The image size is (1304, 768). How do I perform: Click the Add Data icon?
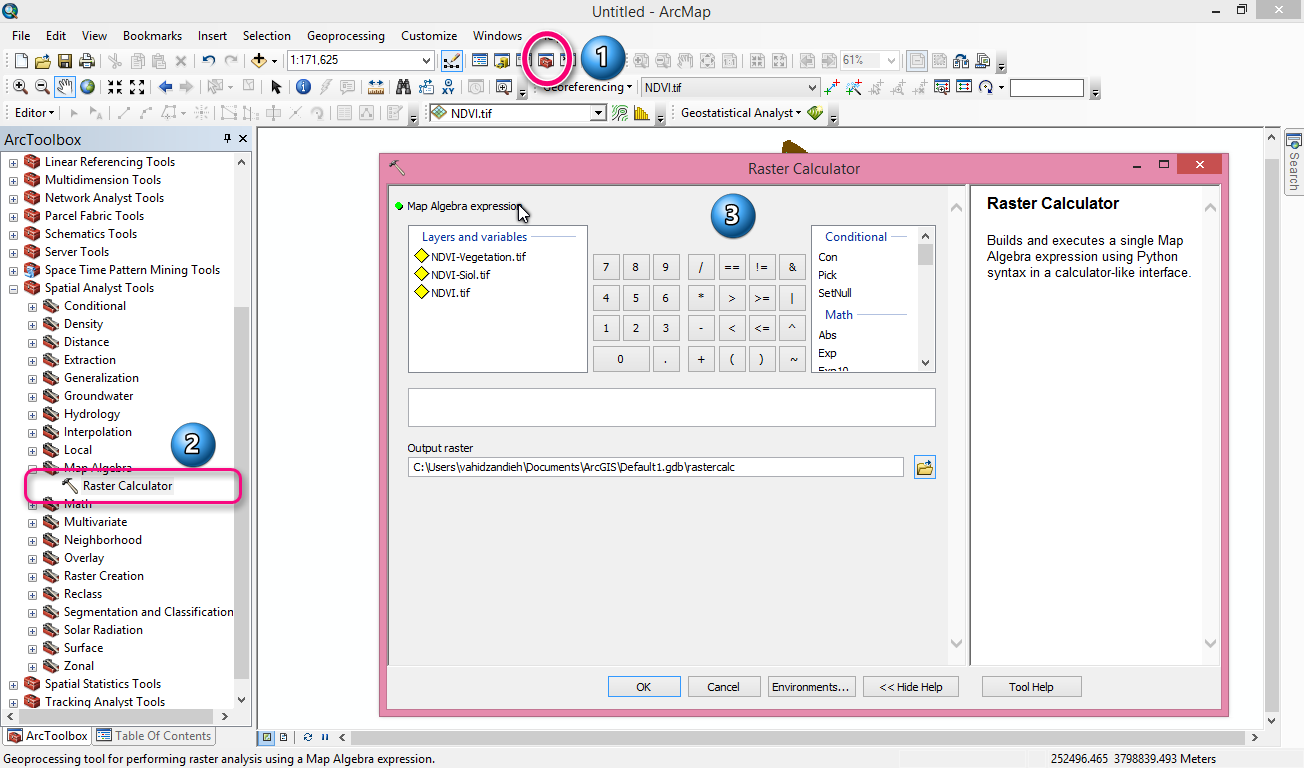(258, 61)
